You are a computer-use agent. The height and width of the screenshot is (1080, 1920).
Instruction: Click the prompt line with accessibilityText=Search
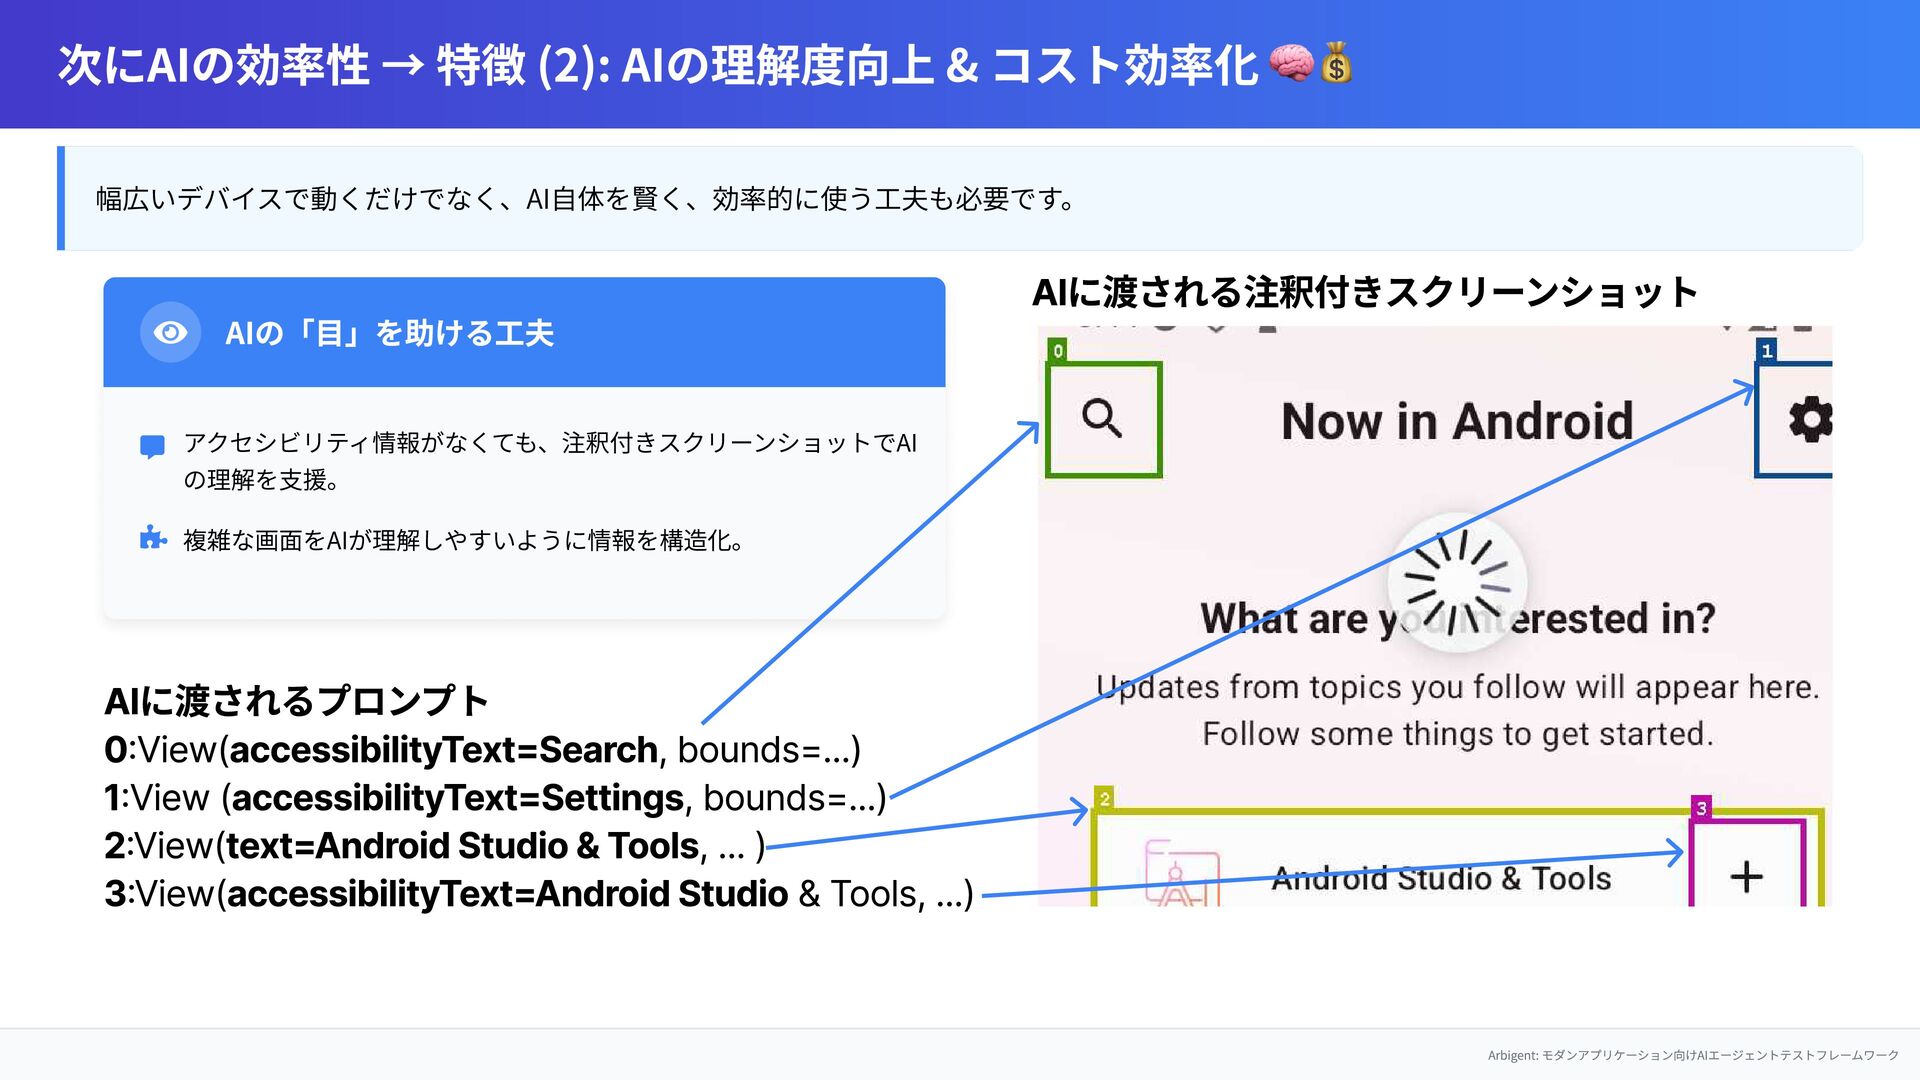[482, 750]
